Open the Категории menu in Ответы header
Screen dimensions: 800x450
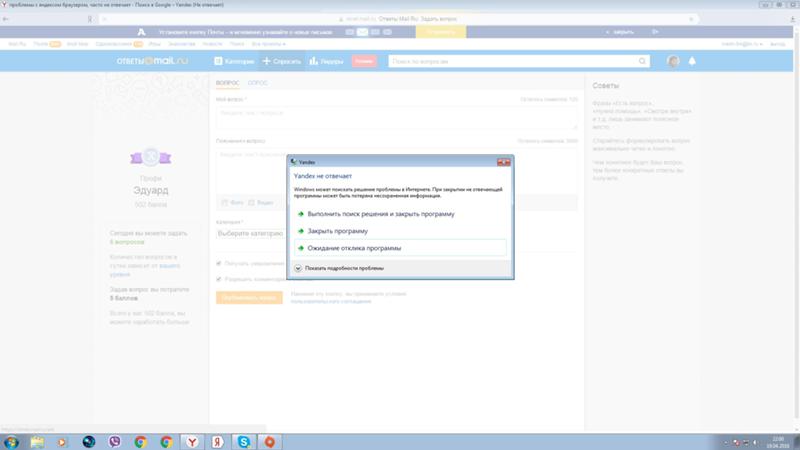pyautogui.click(x=234, y=61)
